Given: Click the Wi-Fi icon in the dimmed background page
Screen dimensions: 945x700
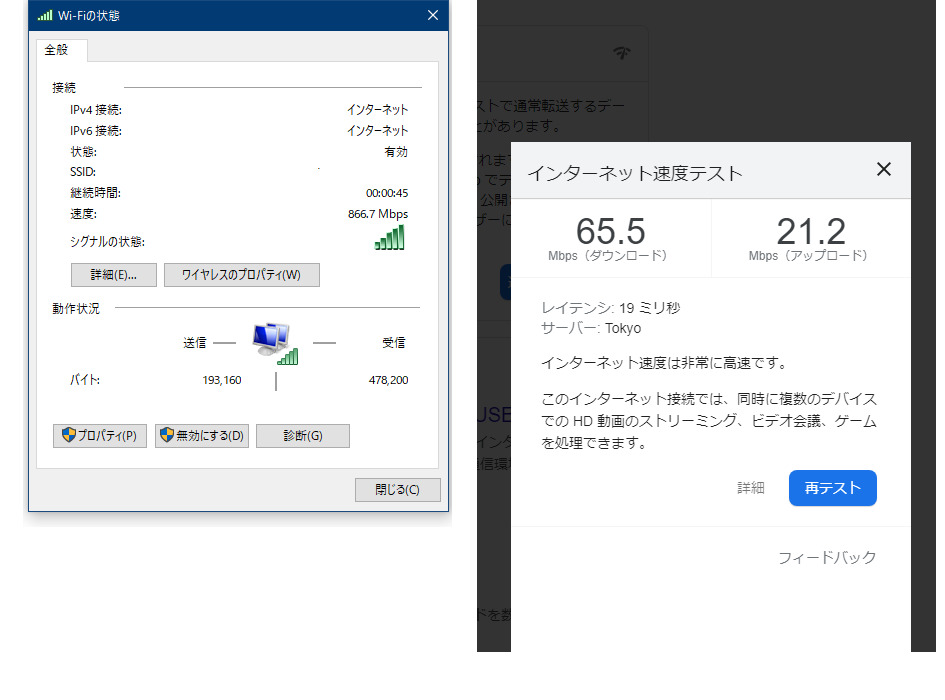Looking at the screenshot, I should [622, 52].
